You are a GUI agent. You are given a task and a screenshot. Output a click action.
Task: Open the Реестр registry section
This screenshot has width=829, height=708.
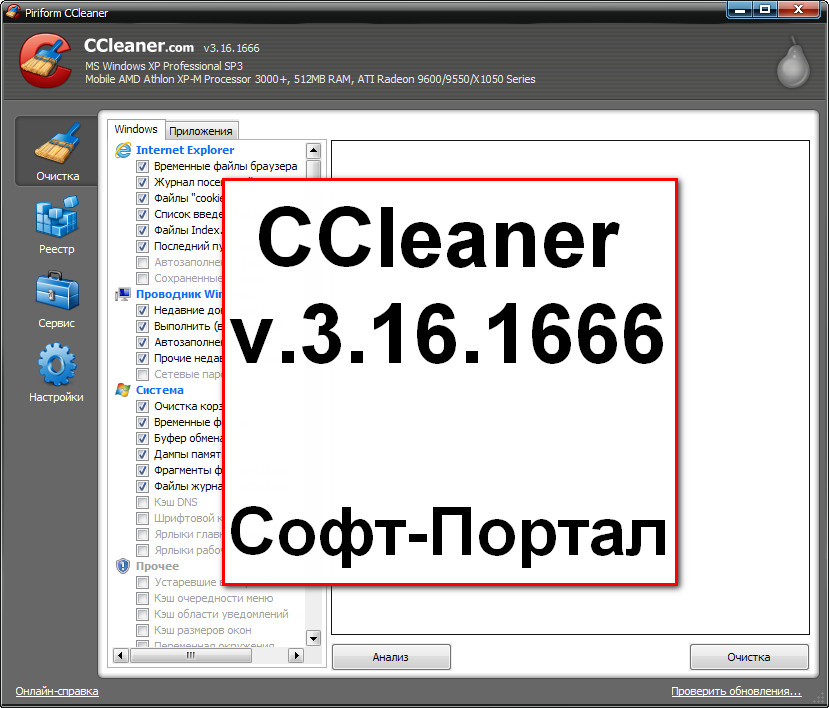[x=57, y=225]
